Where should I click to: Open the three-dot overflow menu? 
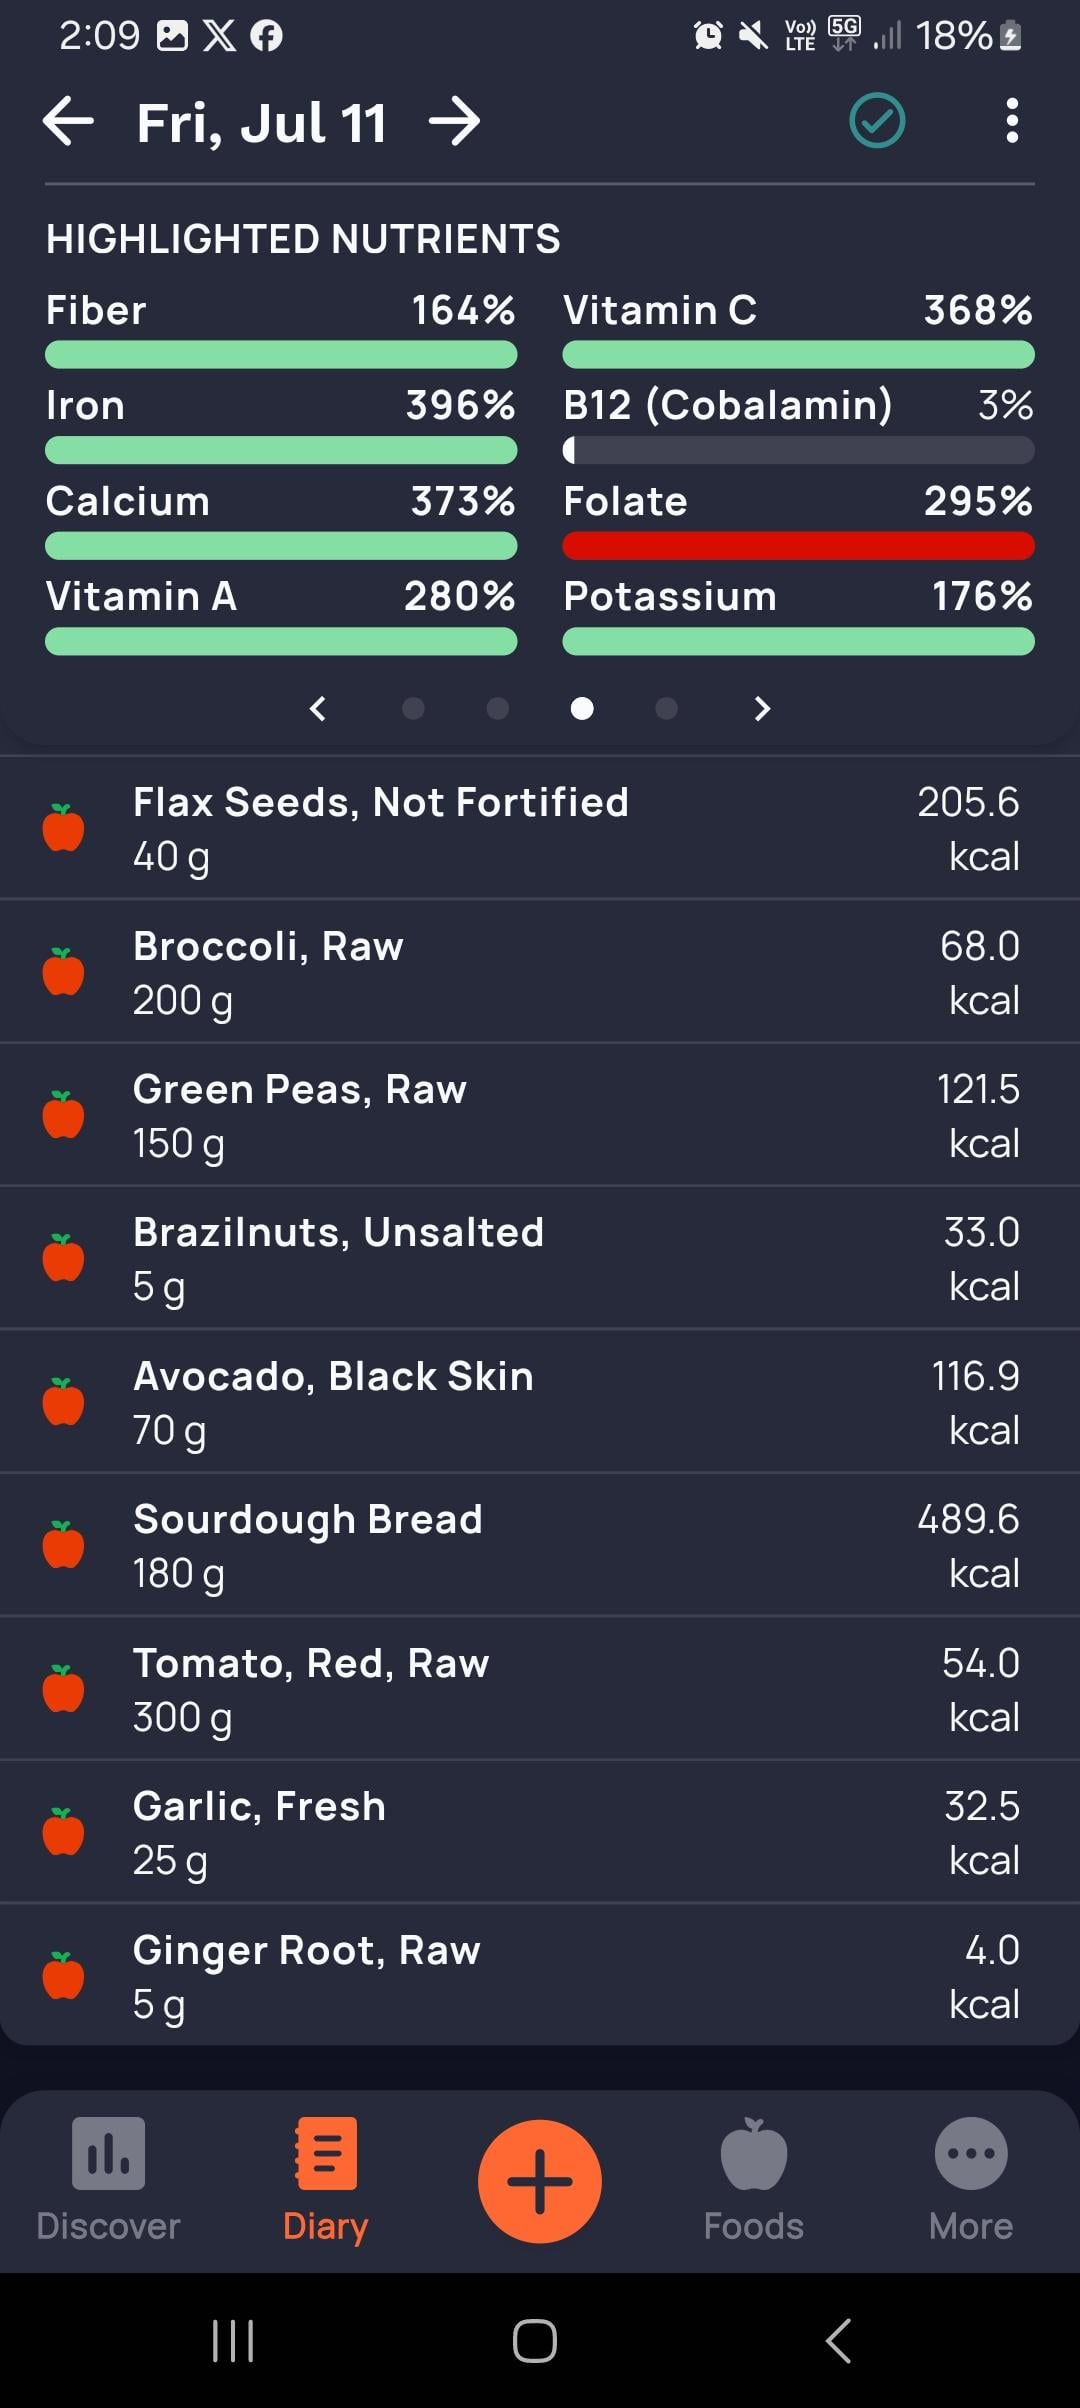coord(1012,121)
